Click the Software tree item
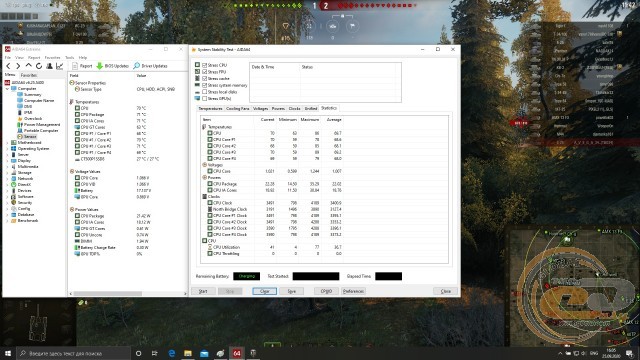This screenshot has height=360, width=640. click(22, 196)
